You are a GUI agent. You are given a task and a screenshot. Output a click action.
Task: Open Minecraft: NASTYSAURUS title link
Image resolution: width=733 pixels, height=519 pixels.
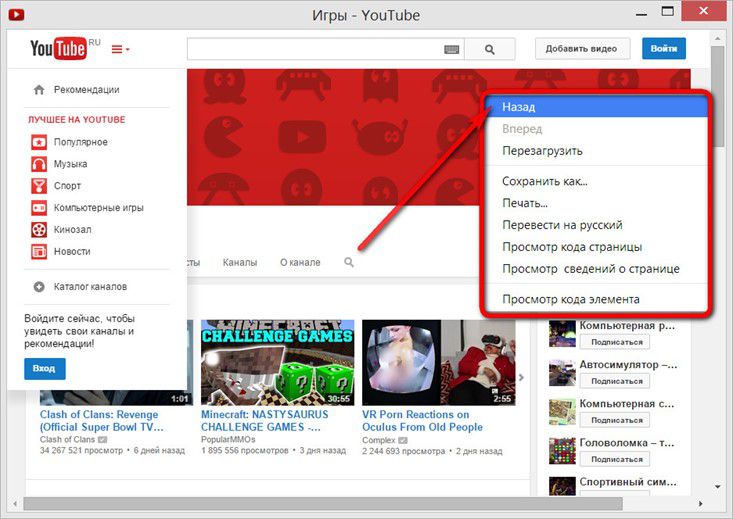[x=265, y=421]
